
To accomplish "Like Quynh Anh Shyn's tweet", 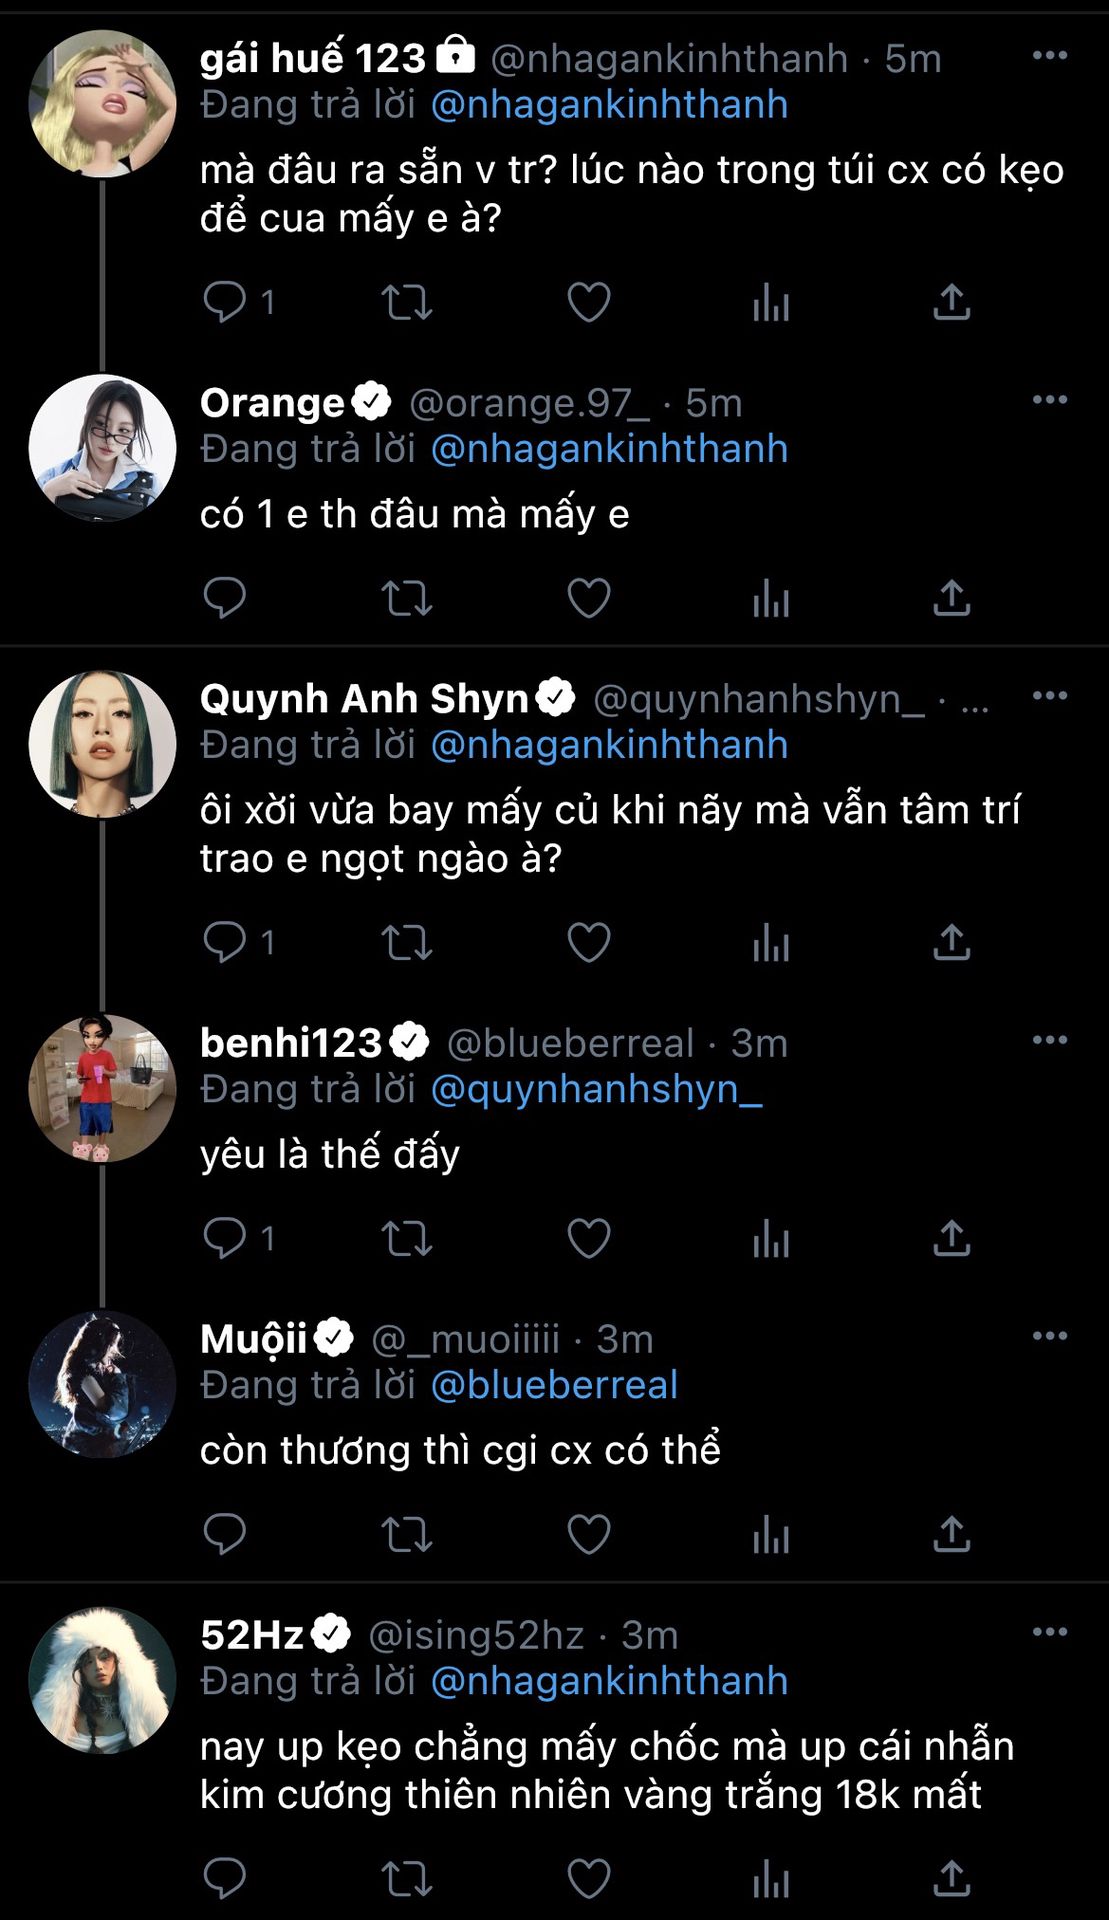I will coord(589,942).
